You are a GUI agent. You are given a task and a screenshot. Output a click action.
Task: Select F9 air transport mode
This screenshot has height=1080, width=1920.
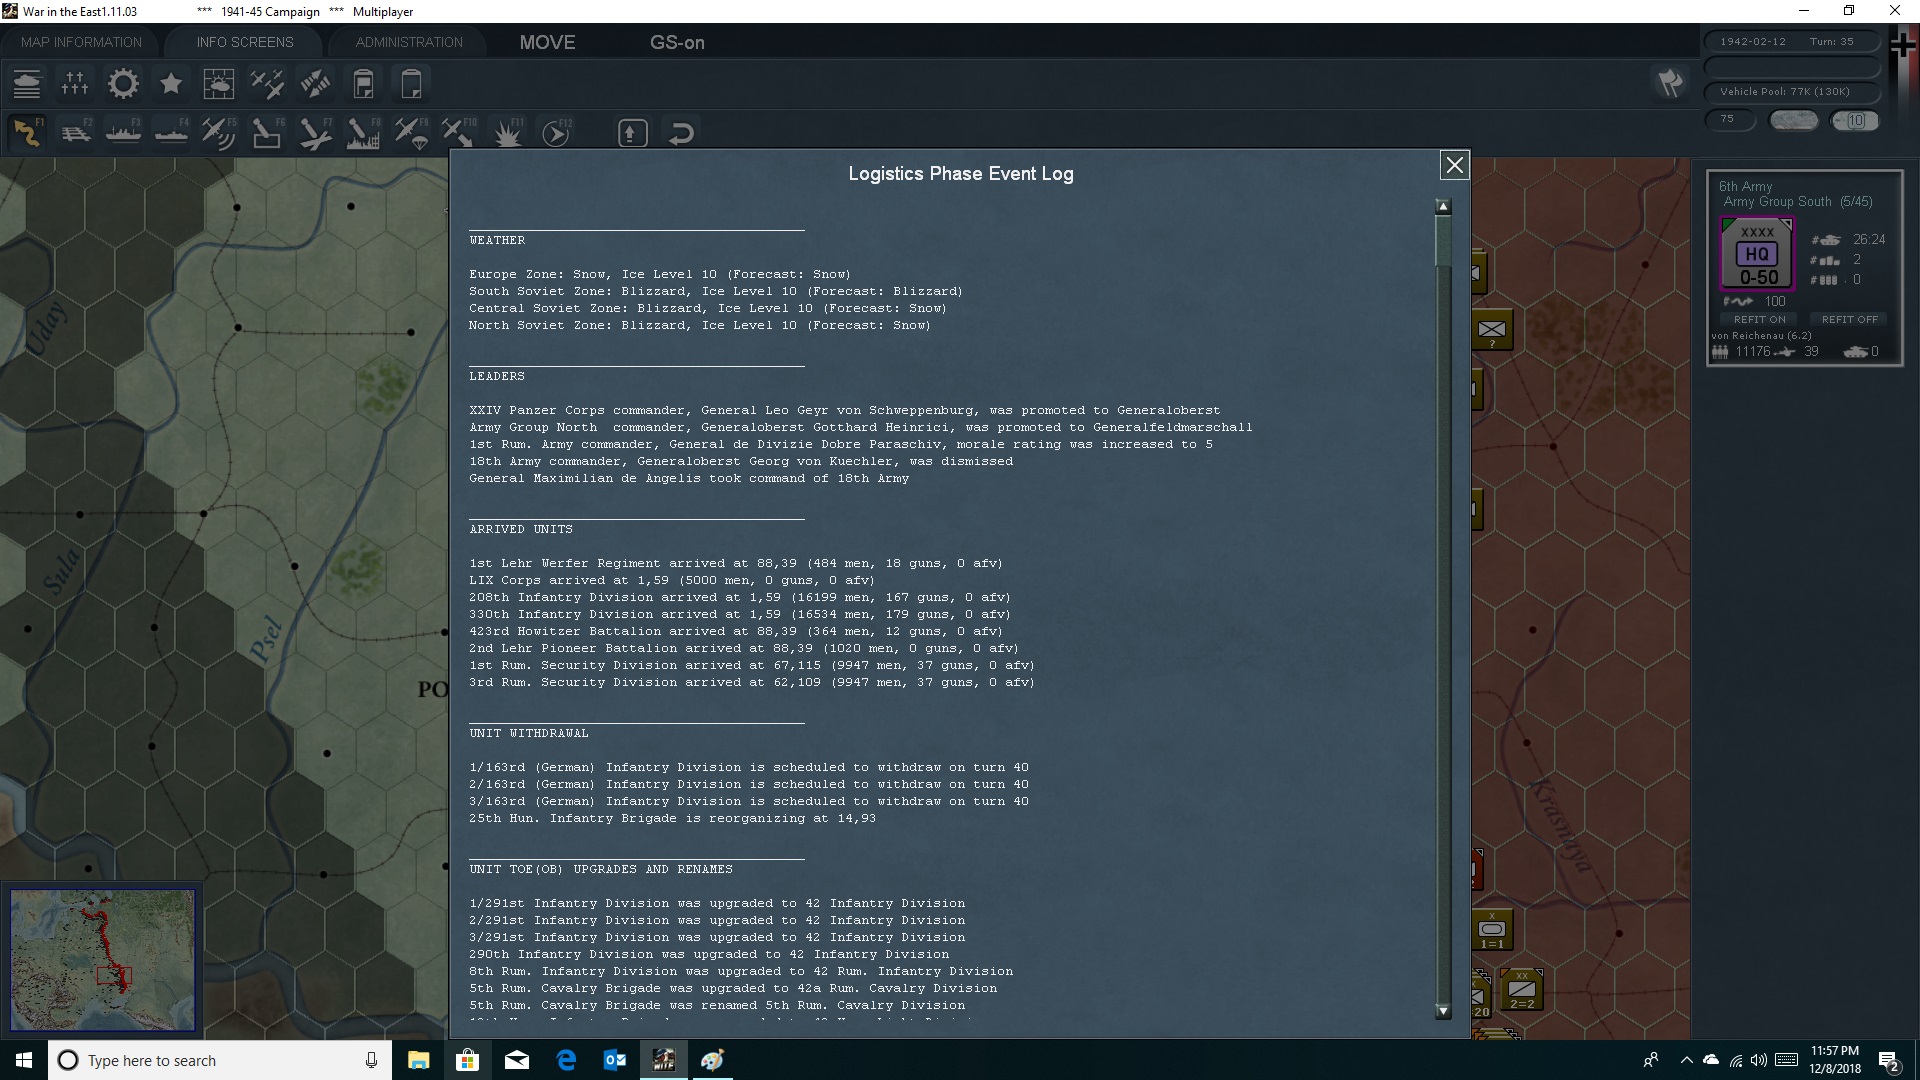(411, 133)
